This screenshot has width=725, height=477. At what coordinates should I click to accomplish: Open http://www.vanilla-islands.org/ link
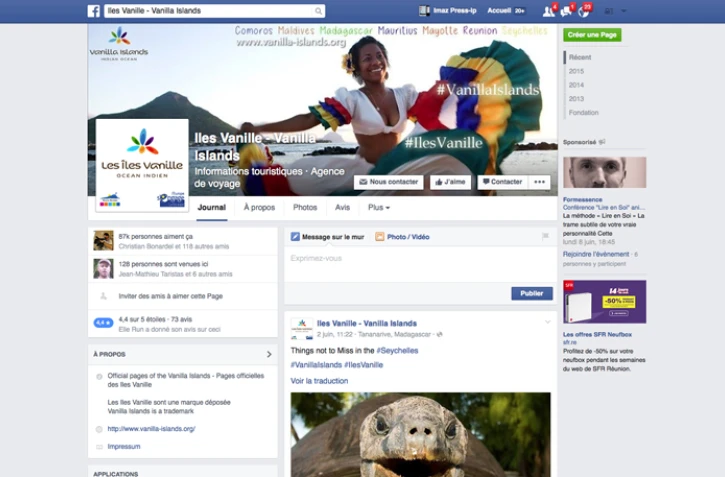(x=151, y=429)
